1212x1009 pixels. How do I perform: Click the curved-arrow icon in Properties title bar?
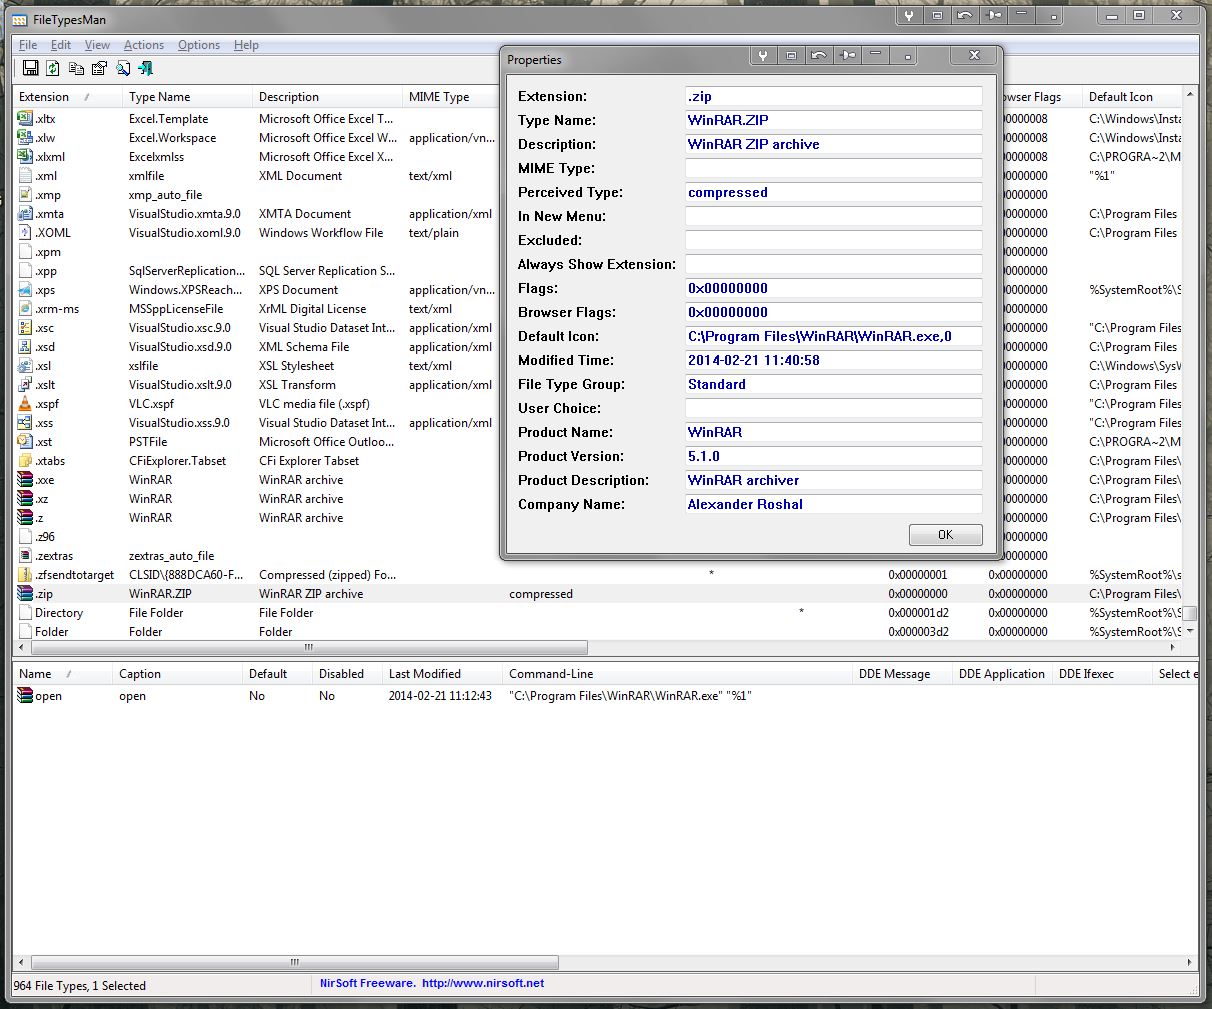click(x=819, y=55)
